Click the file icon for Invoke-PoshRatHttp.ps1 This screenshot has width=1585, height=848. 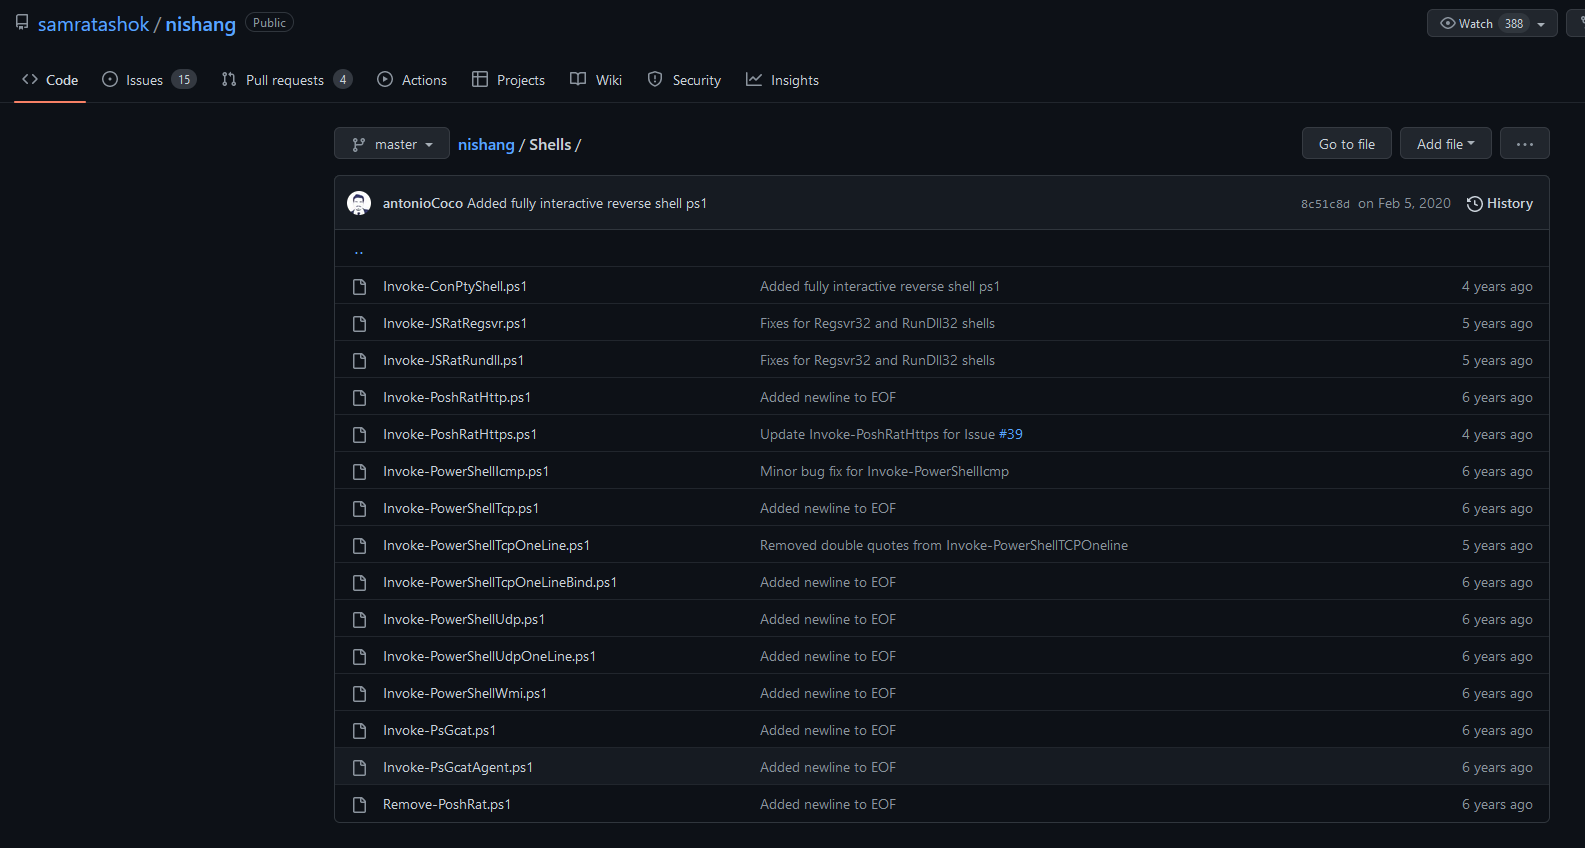(x=360, y=398)
